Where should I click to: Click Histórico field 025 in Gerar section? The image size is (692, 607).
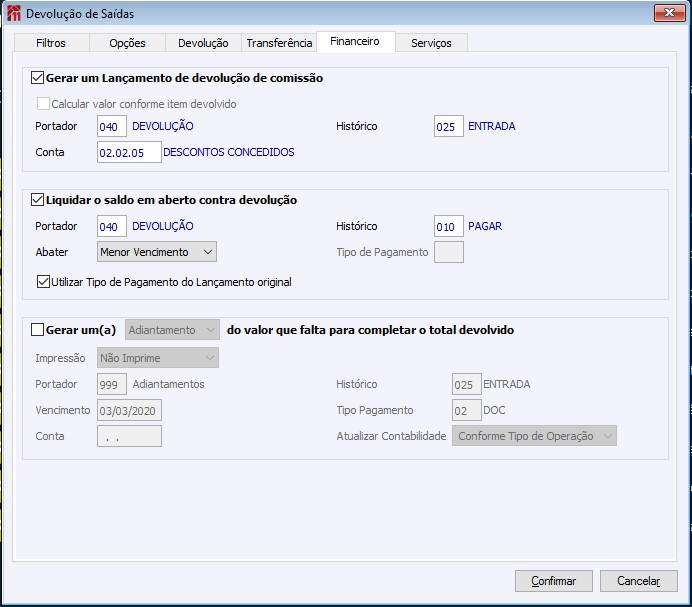click(466, 384)
